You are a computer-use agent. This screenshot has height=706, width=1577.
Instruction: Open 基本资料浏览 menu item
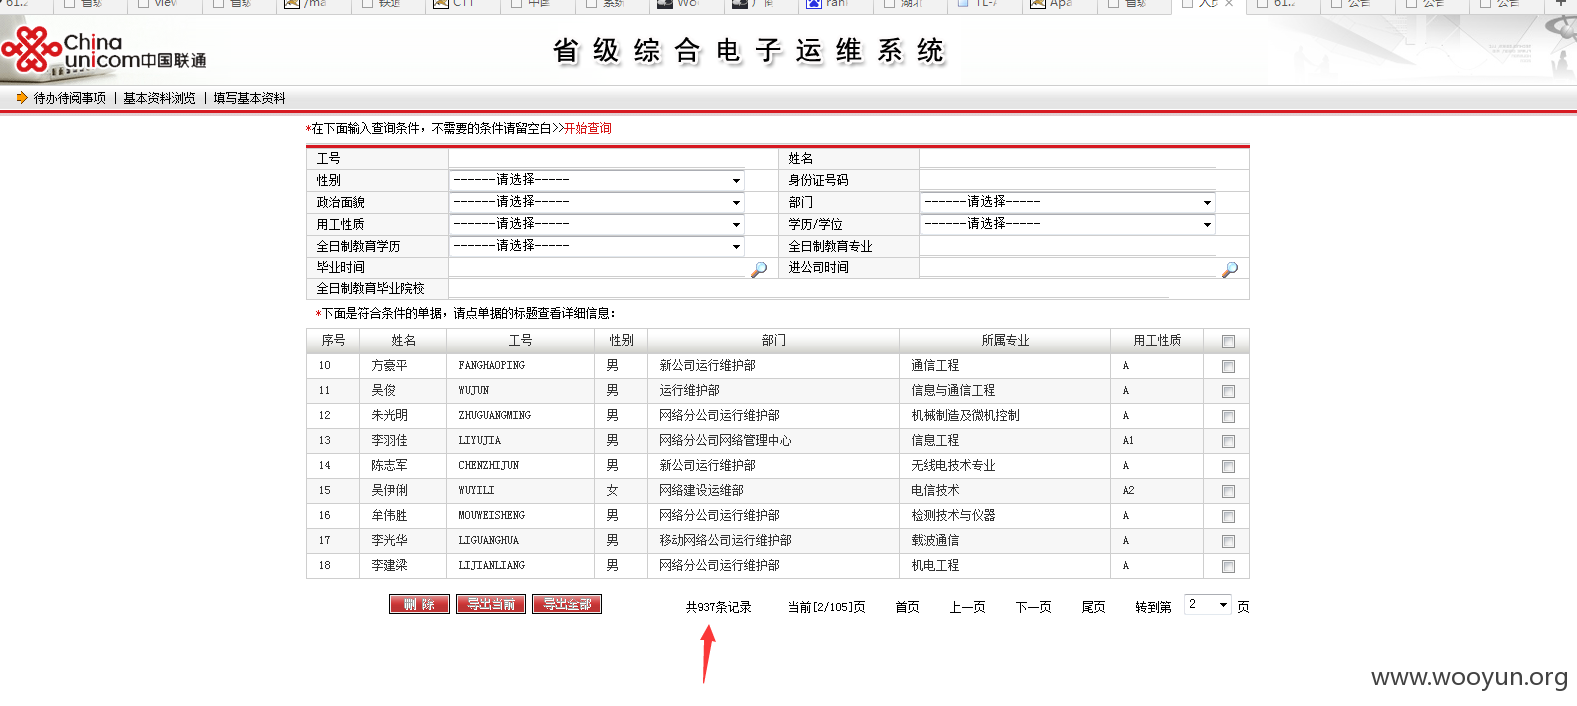(x=160, y=98)
